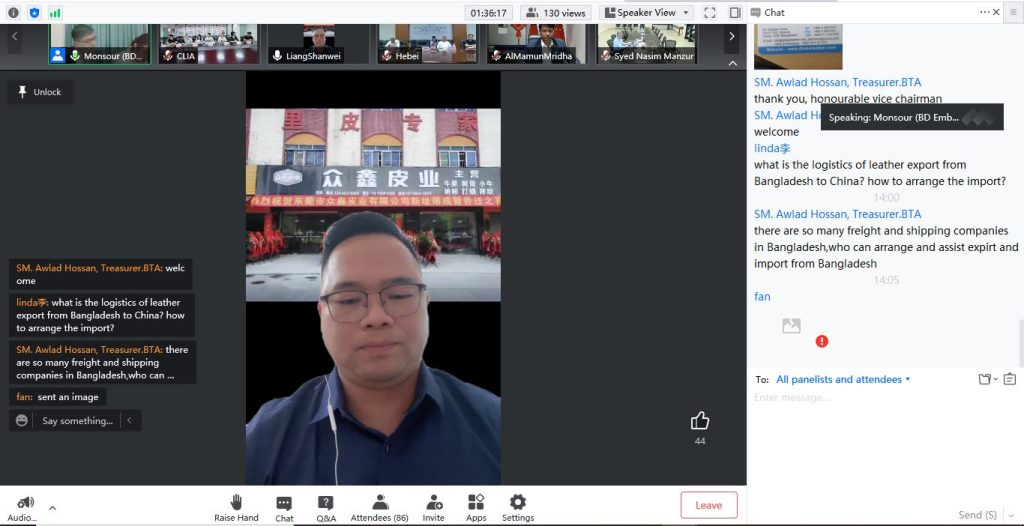
Task: Open the Chat panel more options
Action: point(986,12)
